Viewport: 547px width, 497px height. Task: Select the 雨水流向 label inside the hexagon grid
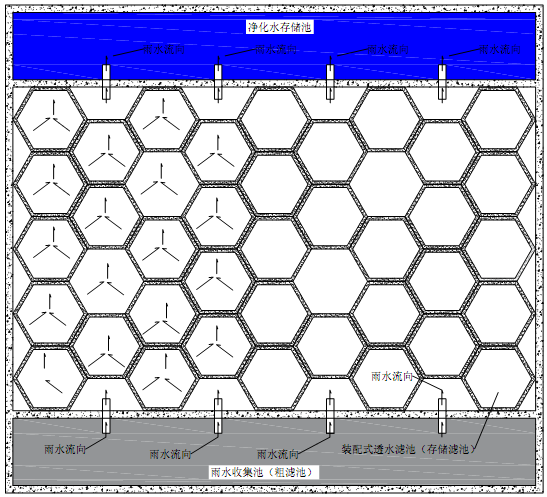click(x=392, y=376)
